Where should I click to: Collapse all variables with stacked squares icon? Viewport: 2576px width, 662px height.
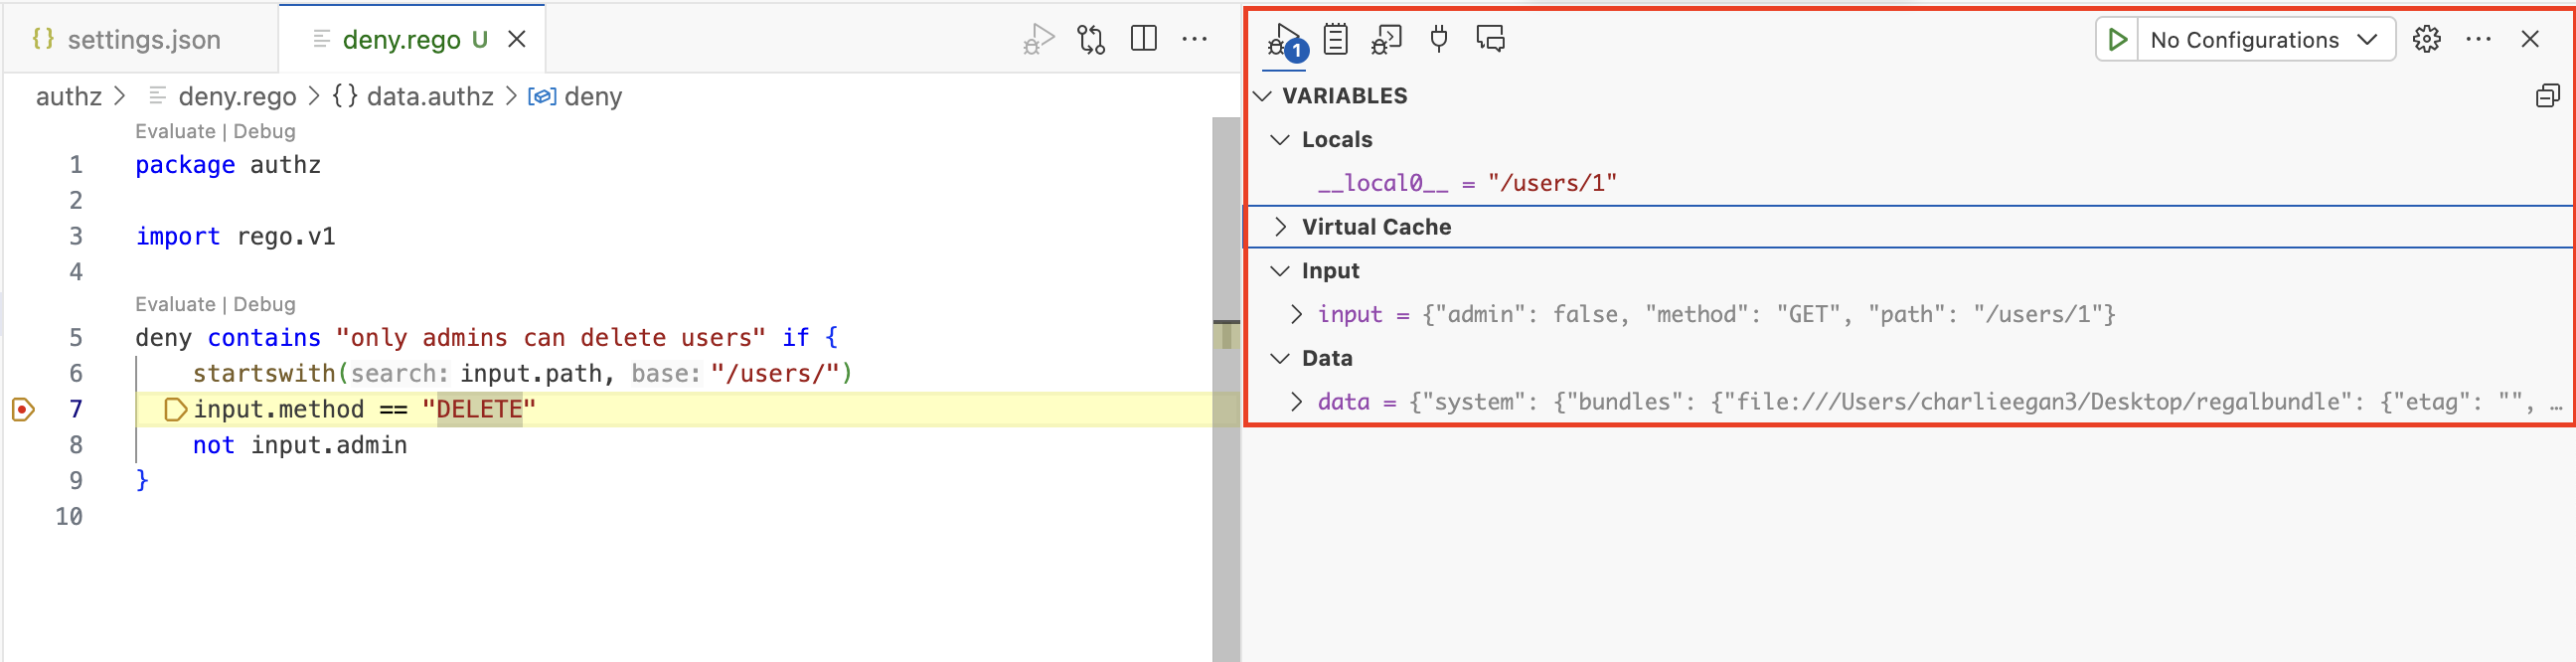coord(2547,96)
